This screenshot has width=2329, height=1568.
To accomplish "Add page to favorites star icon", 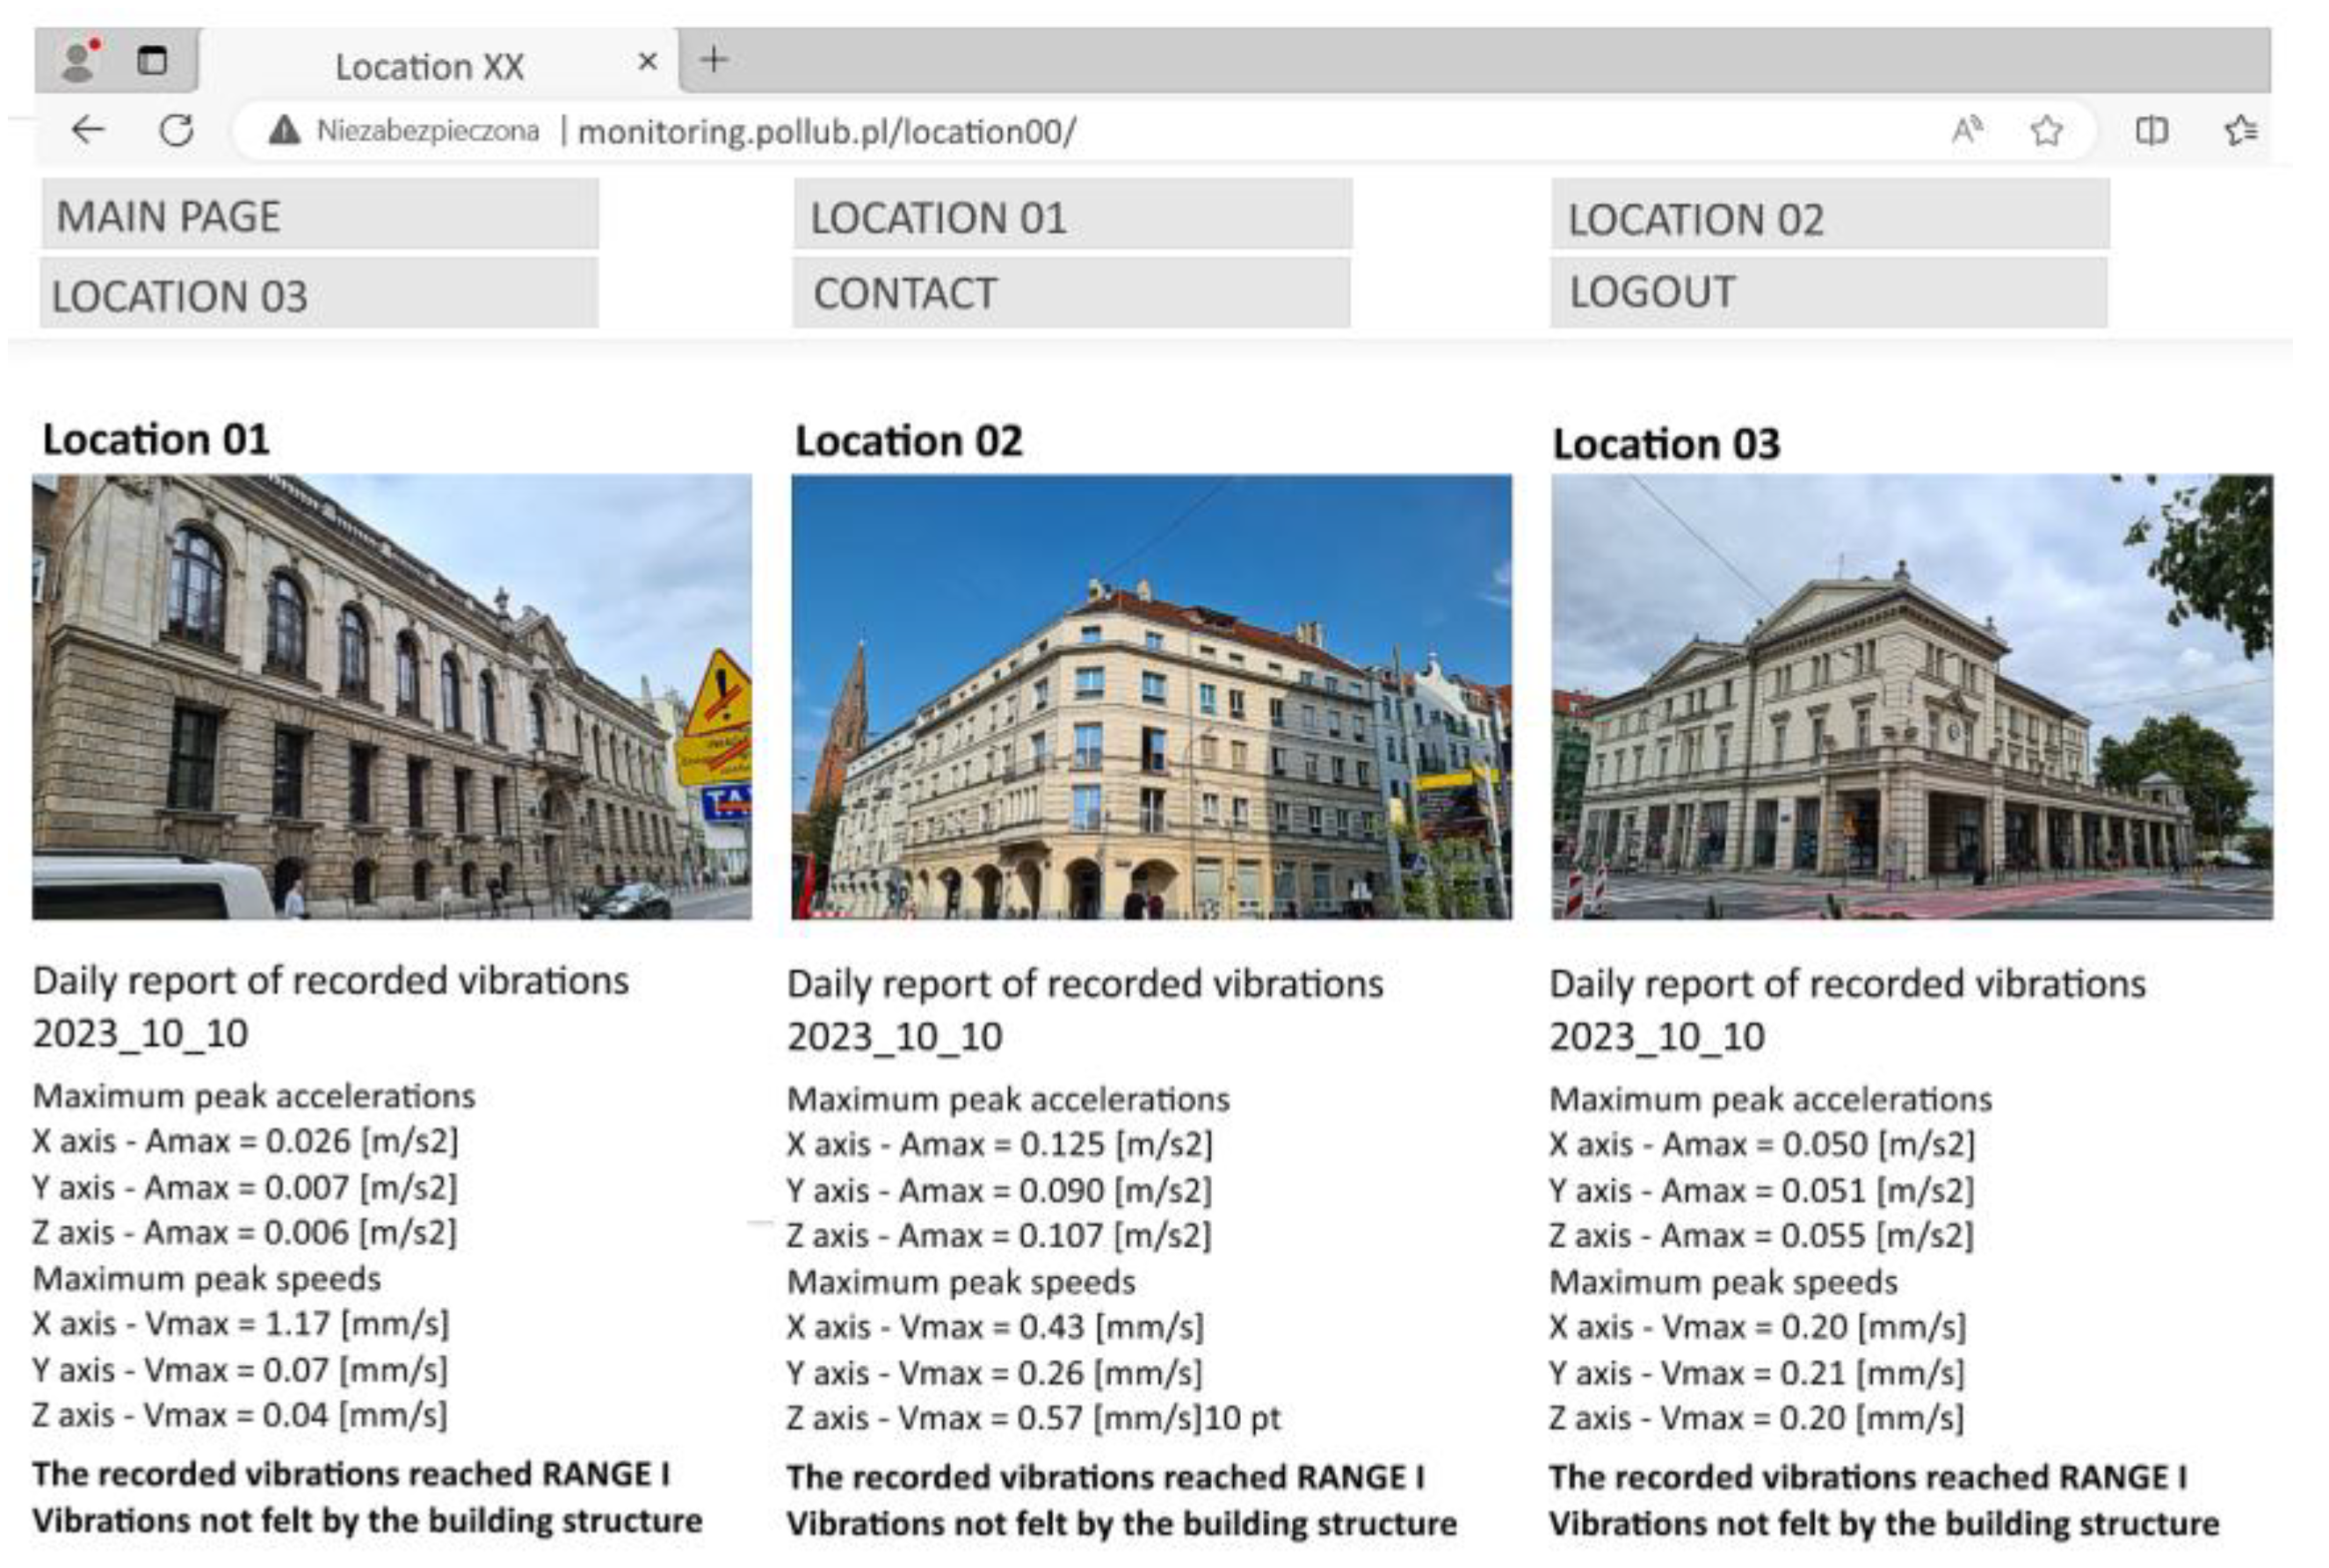I will pos(2046,130).
